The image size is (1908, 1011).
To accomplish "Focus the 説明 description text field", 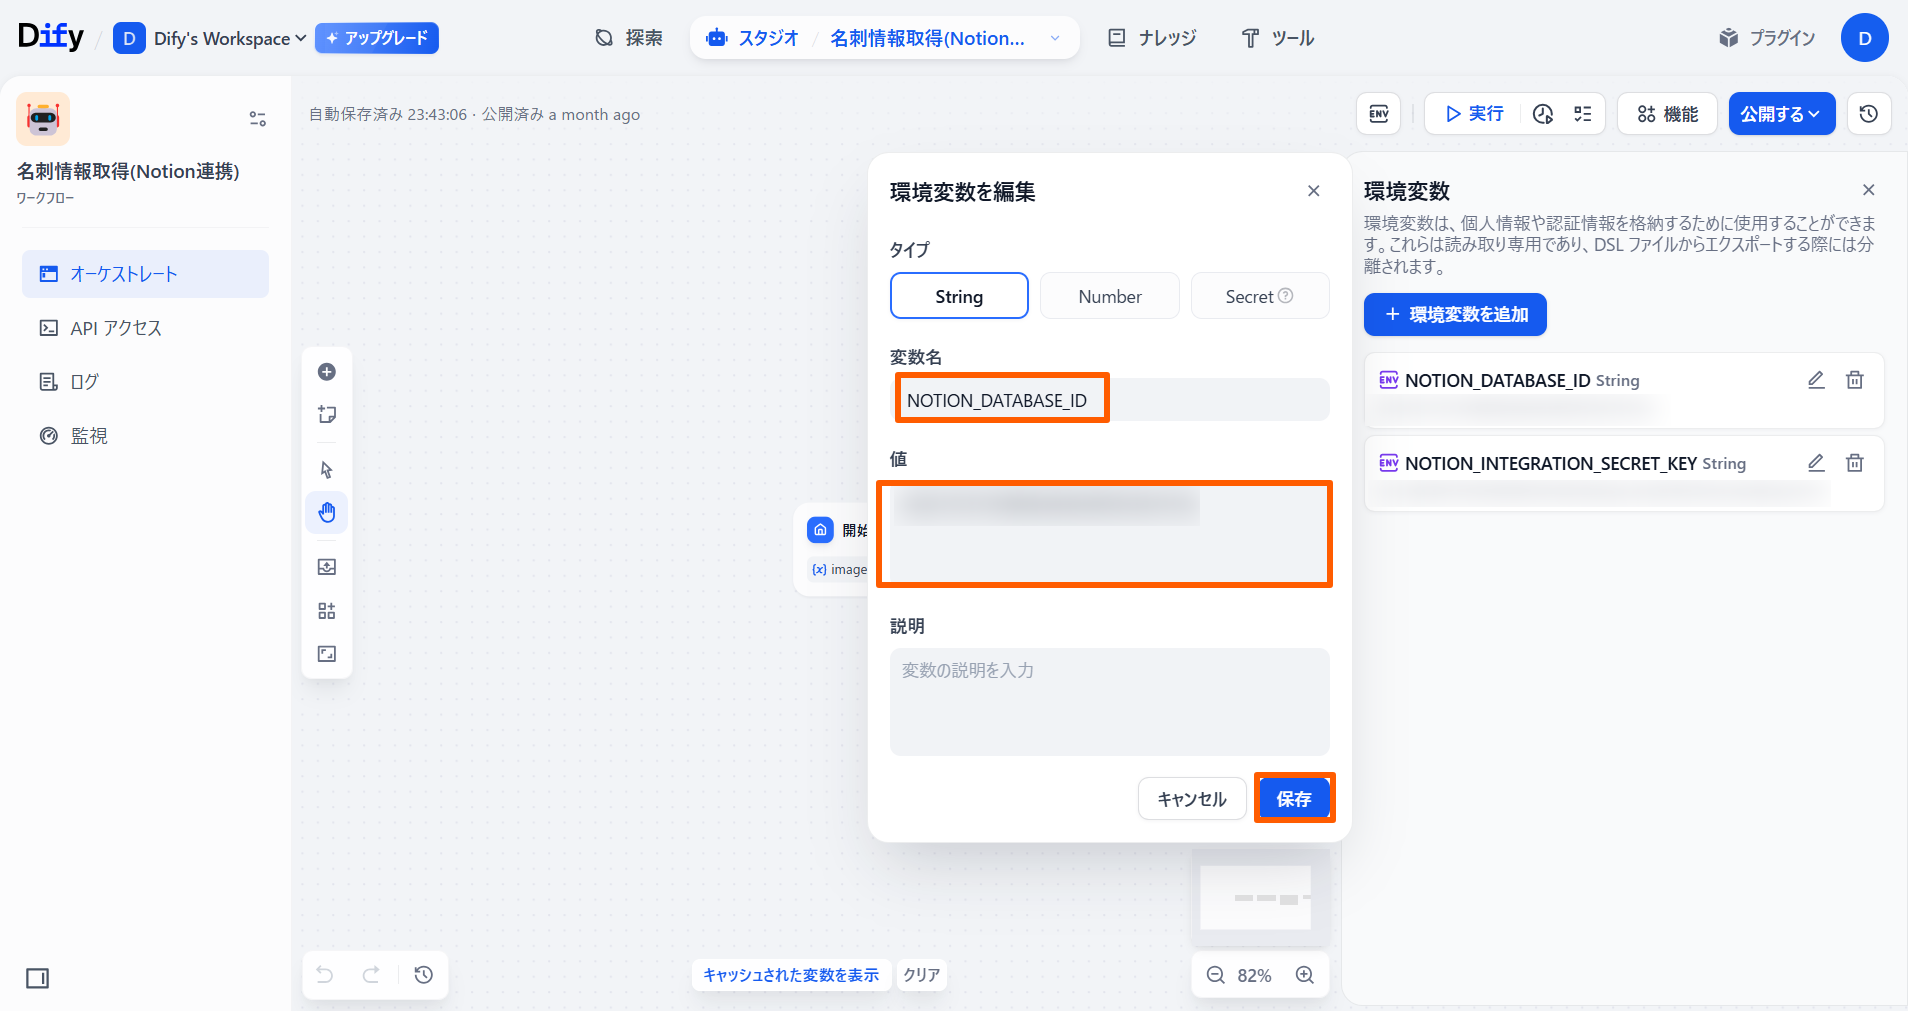I will (1109, 701).
